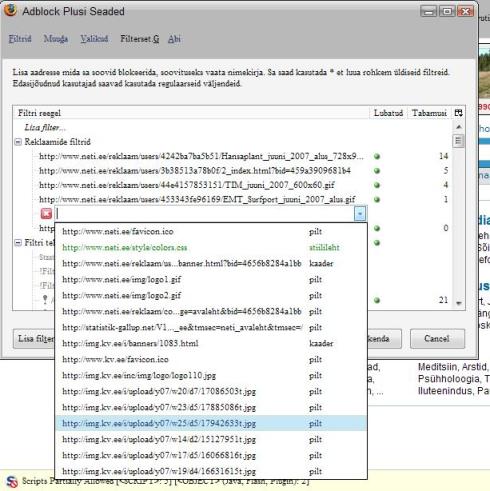Select statistik-gallup.net suggestion
490x491 pixels.
point(211,328)
